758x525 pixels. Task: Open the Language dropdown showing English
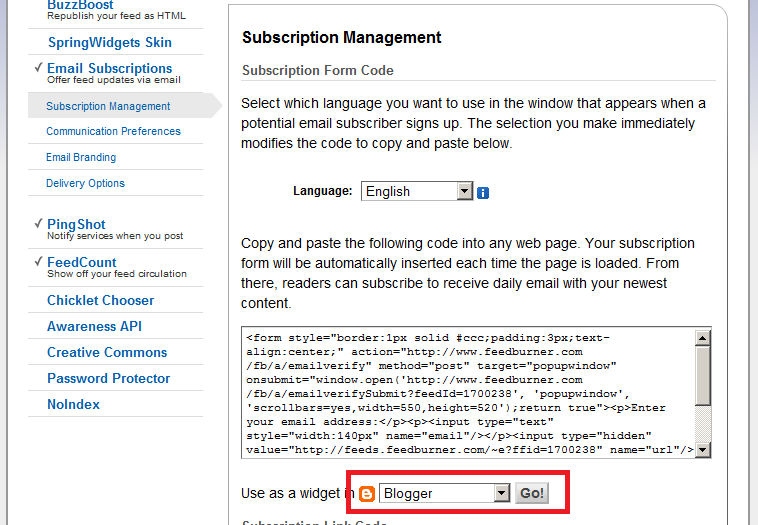click(417, 191)
